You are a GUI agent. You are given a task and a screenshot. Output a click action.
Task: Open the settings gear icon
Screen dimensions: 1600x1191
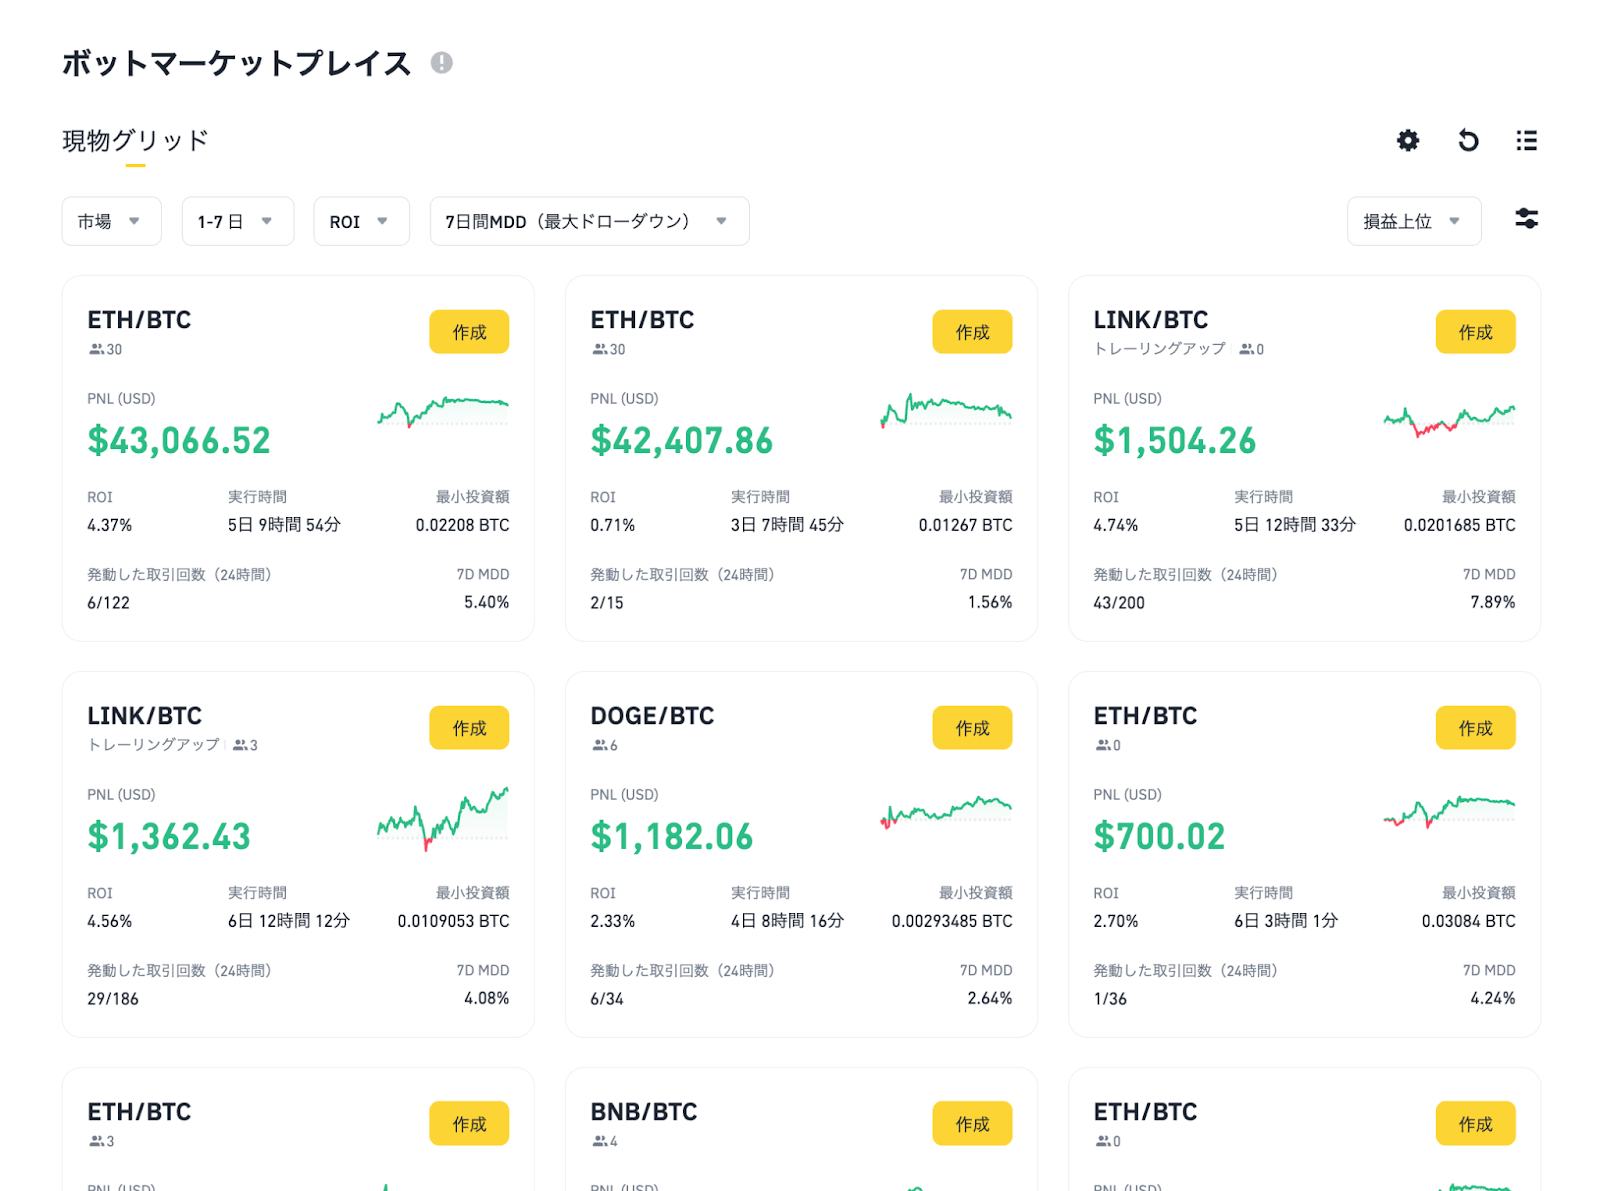pyautogui.click(x=1408, y=140)
